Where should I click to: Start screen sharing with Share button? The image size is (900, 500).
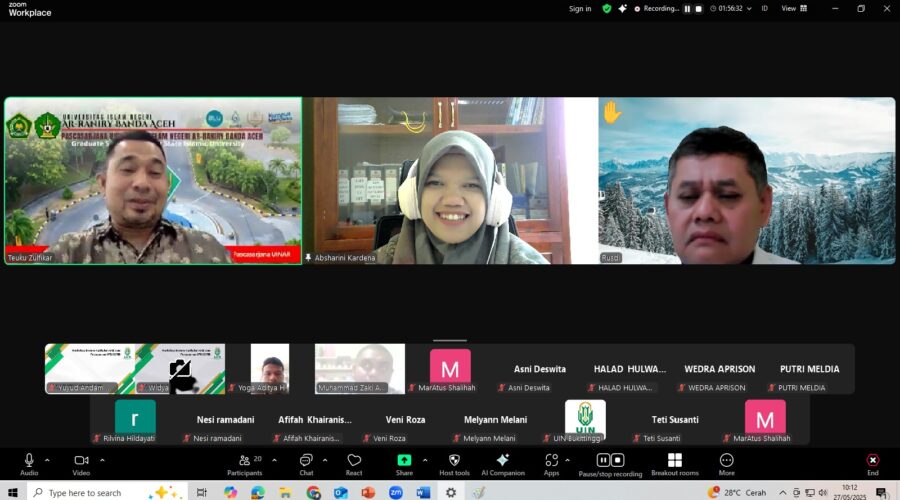pyautogui.click(x=404, y=463)
